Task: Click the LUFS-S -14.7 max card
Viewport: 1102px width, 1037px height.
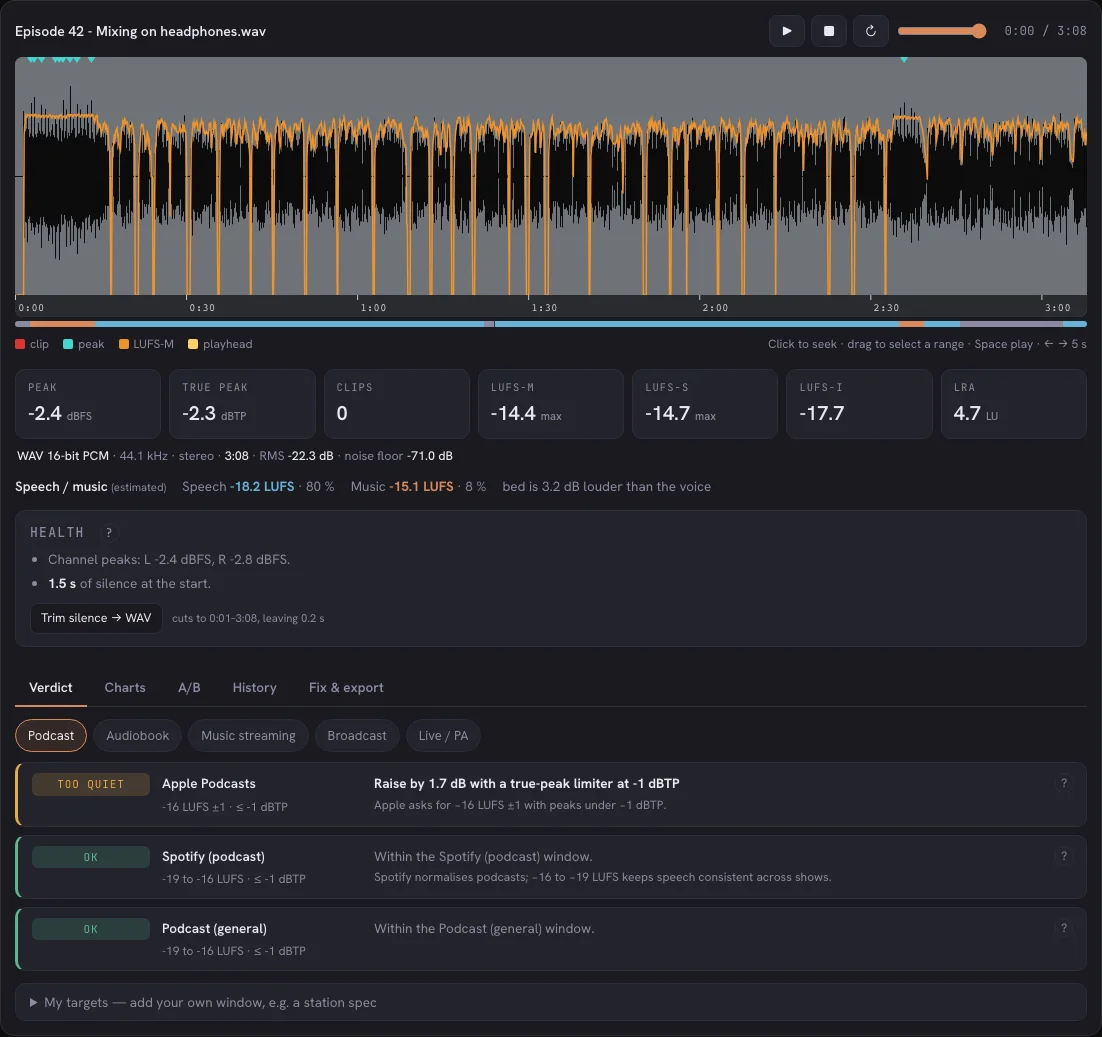Action: pos(705,404)
